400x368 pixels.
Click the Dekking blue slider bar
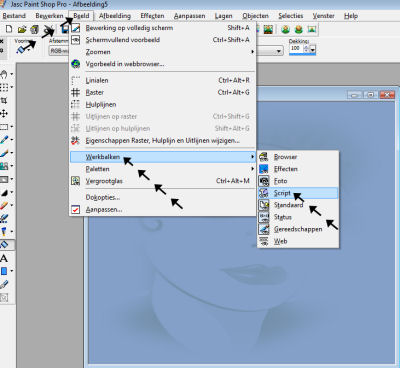coord(302,54)
